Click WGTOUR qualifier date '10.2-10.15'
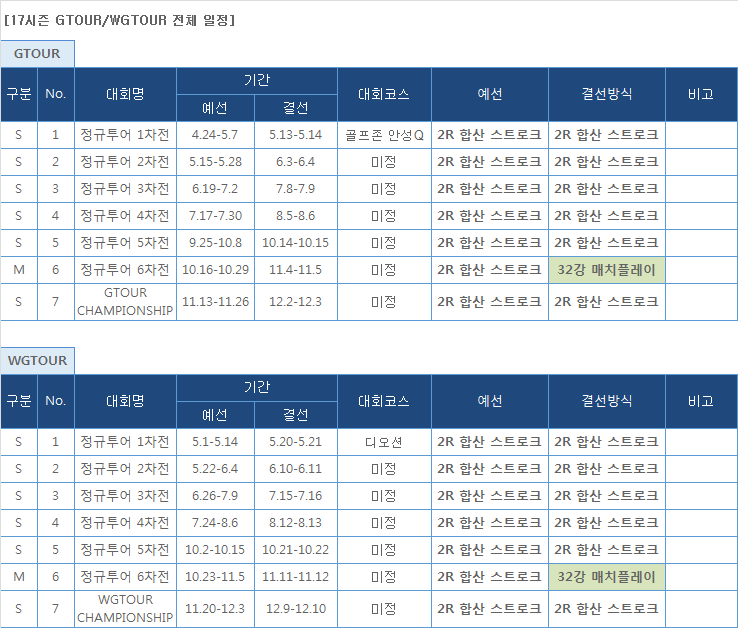 point(215,550)
